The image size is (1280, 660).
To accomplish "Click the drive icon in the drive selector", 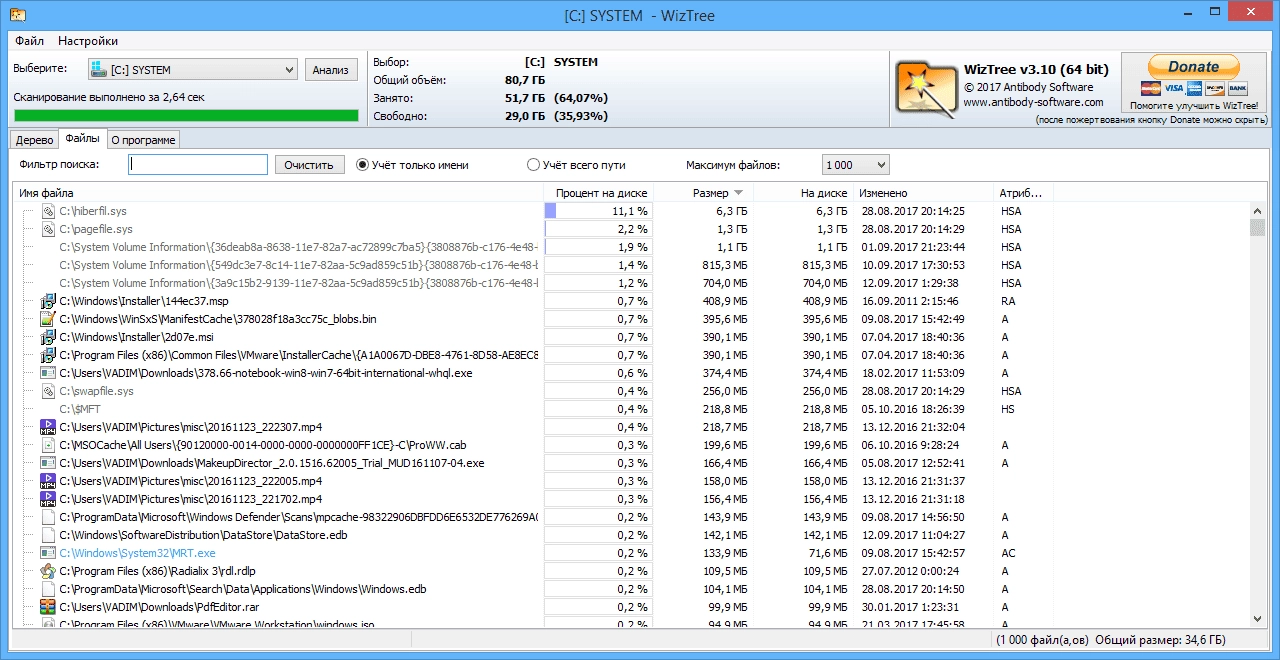I will click(x=98, y=70).
